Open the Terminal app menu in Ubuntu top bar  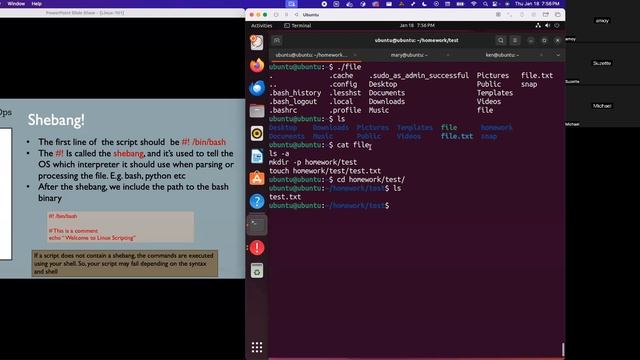click(x=298, y=25)
